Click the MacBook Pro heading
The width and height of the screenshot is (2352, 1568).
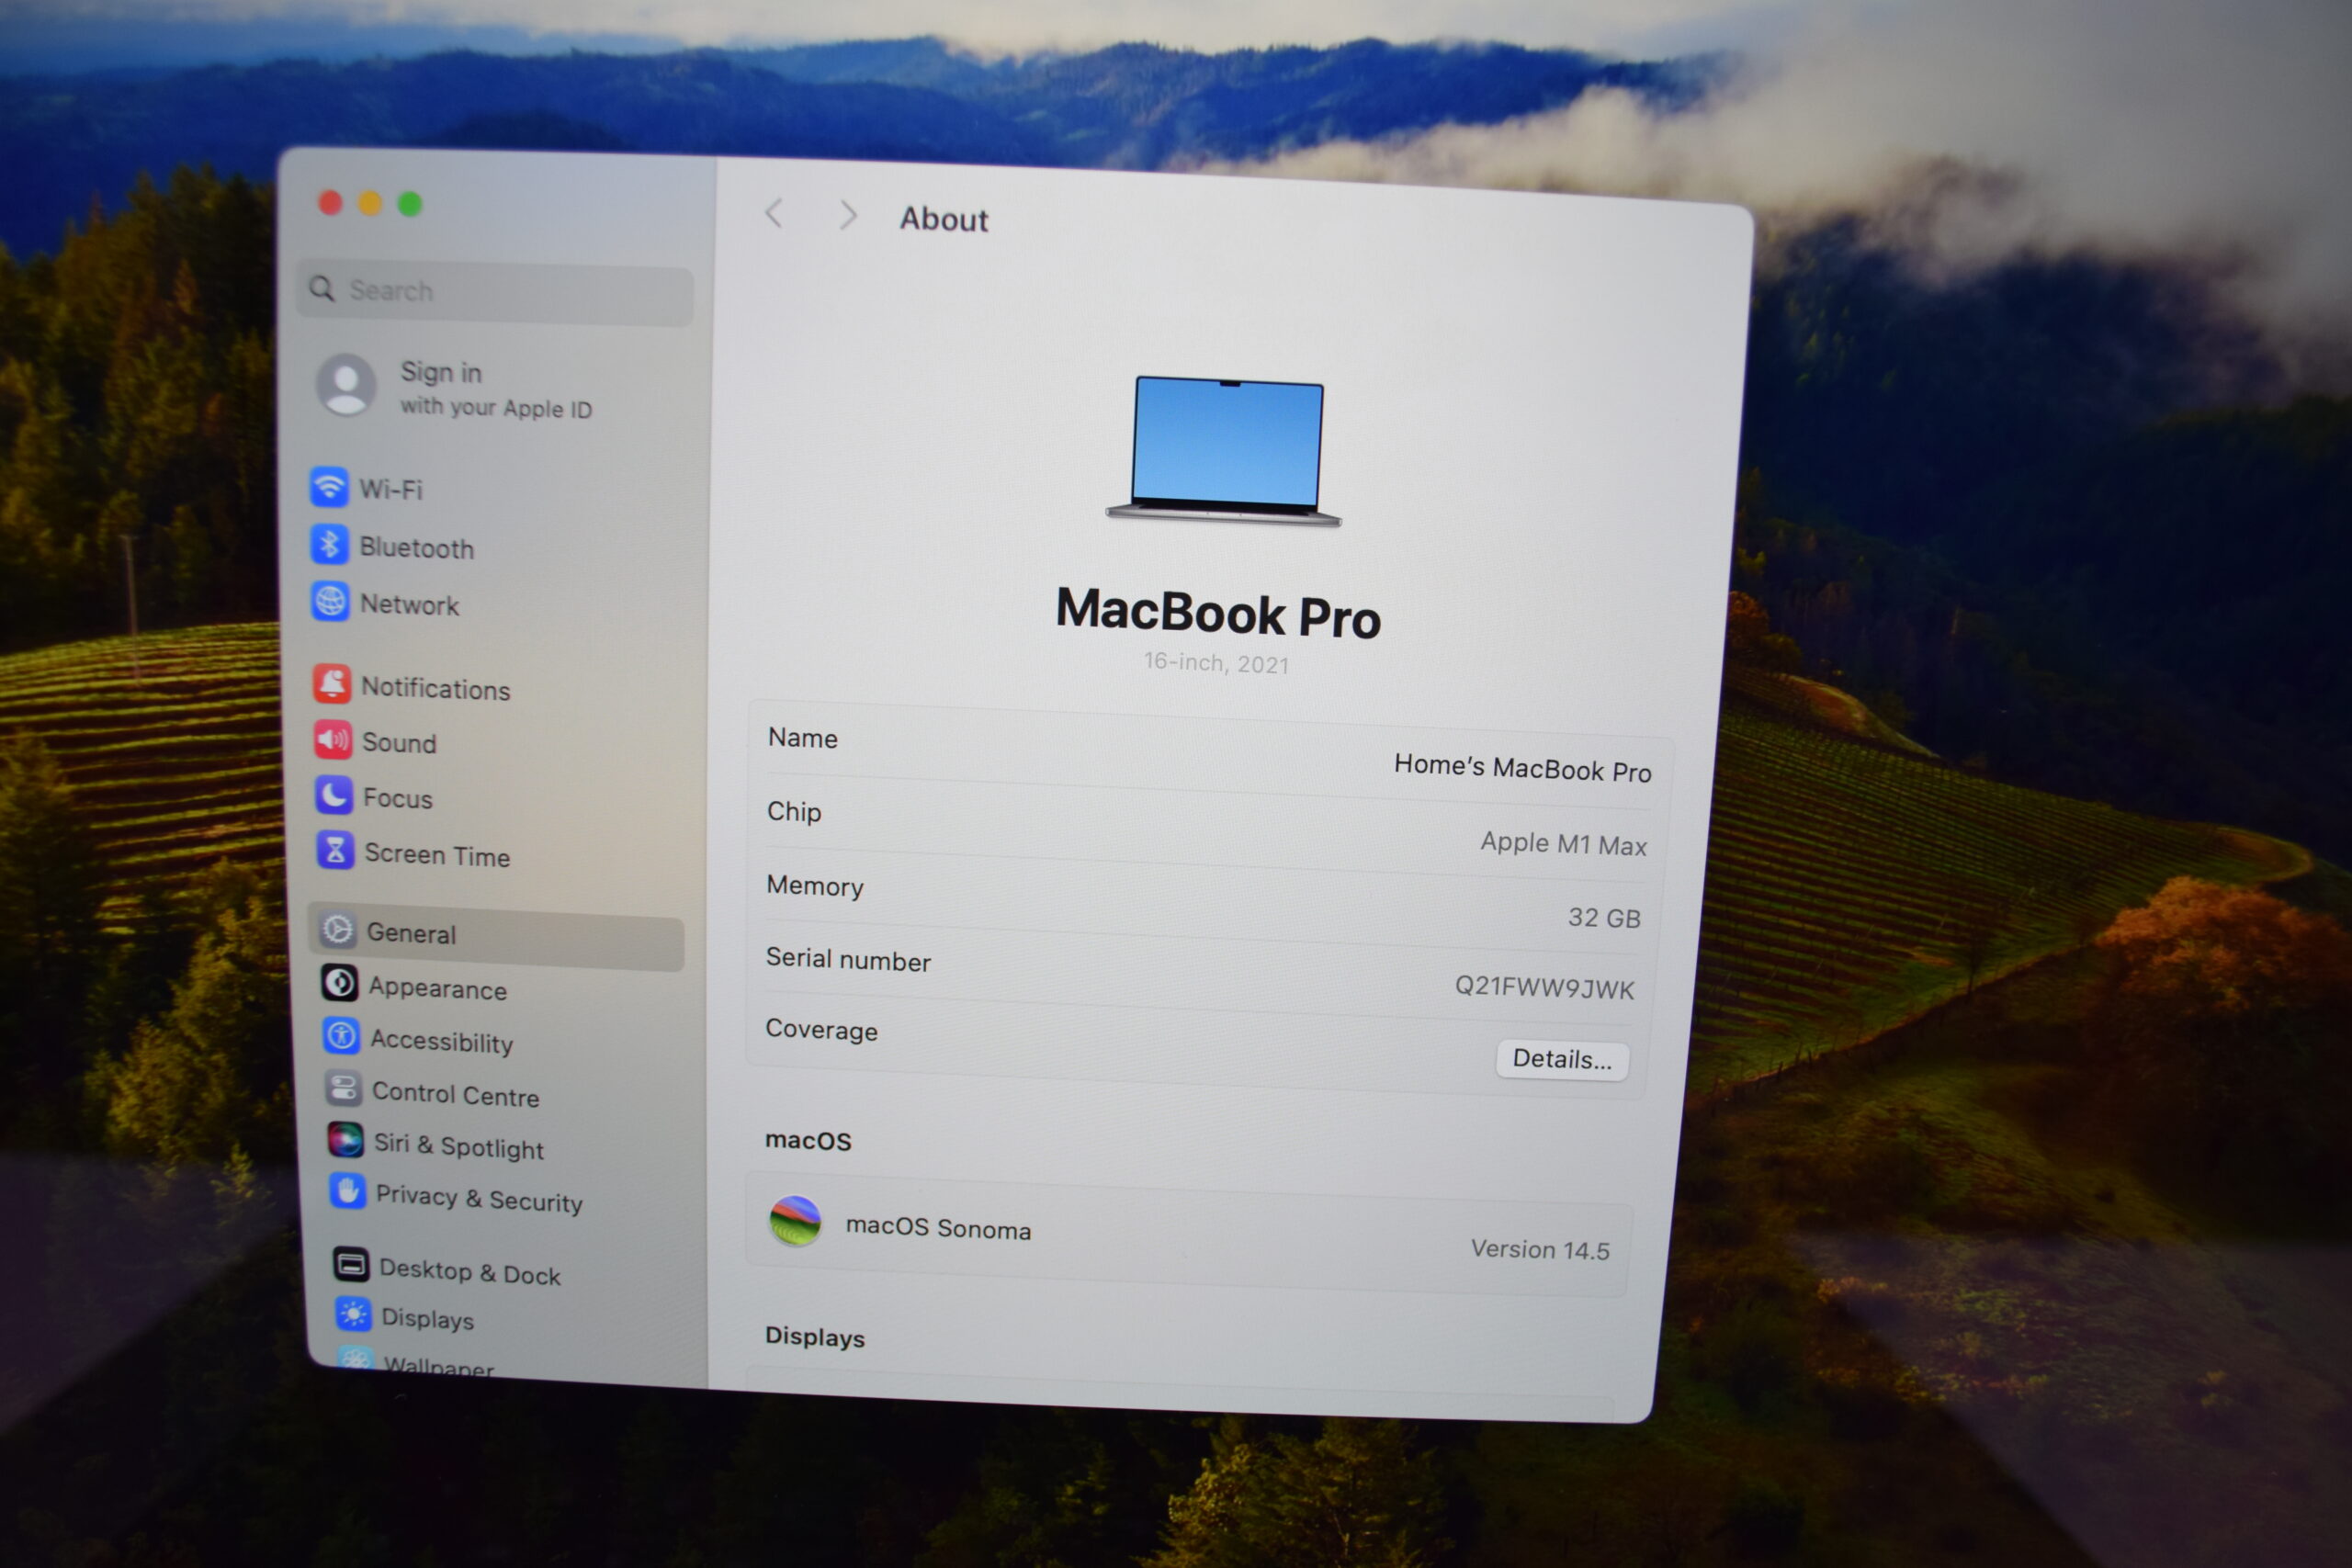1218,612
